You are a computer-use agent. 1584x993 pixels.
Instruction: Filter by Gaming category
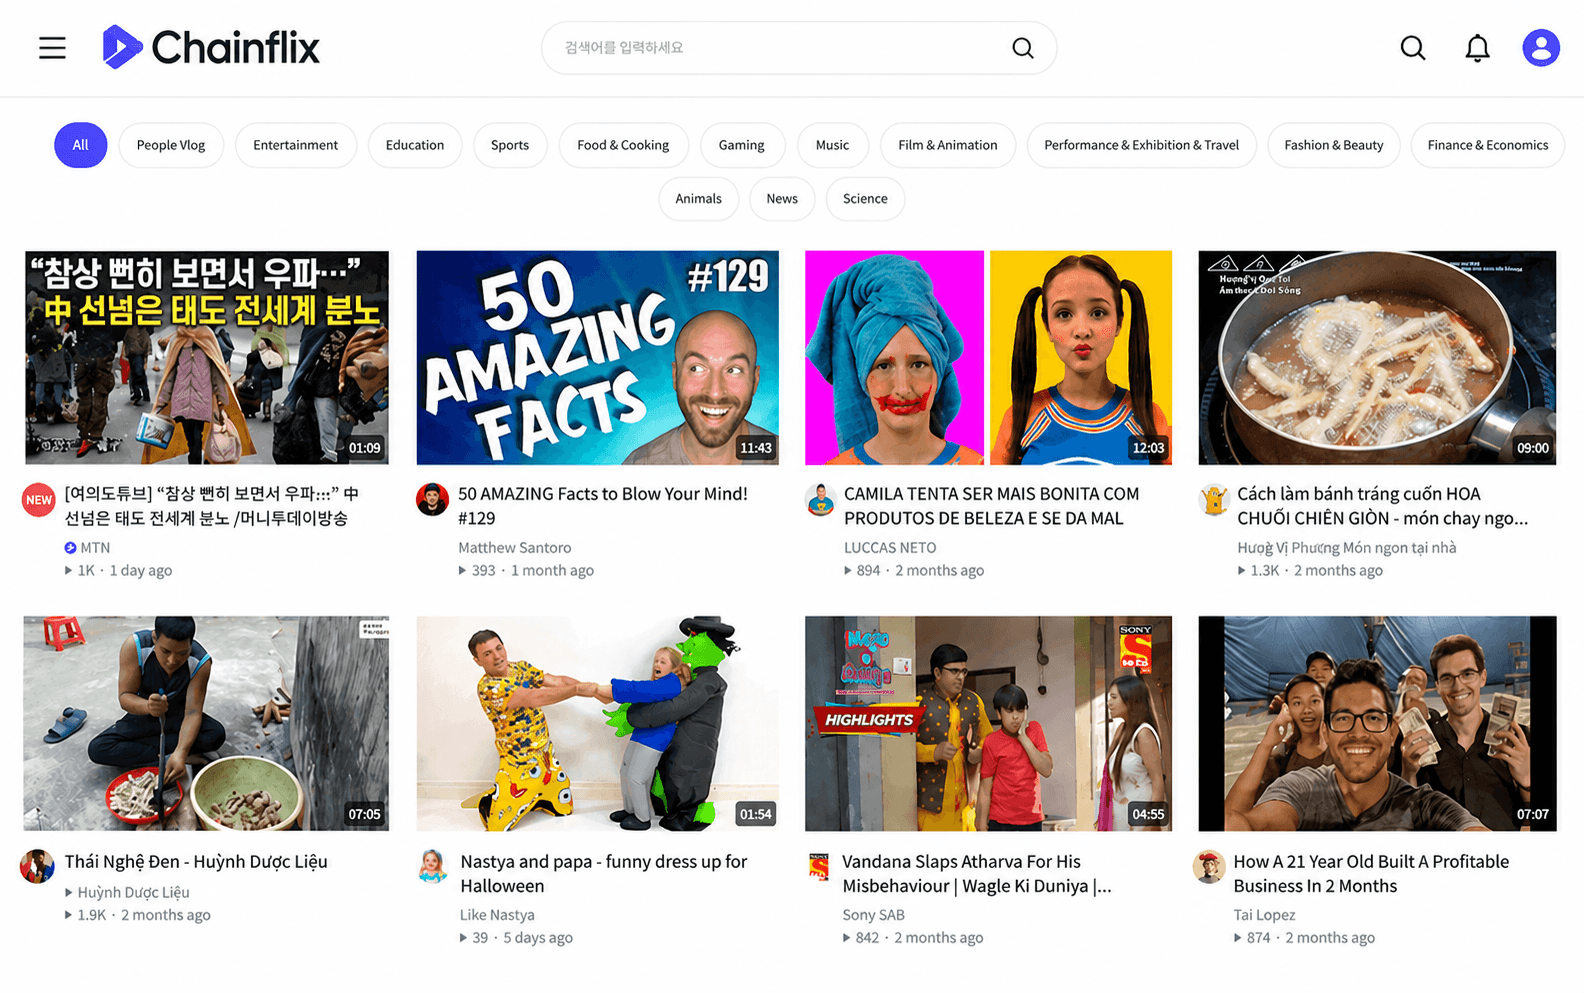pos(742,145)
